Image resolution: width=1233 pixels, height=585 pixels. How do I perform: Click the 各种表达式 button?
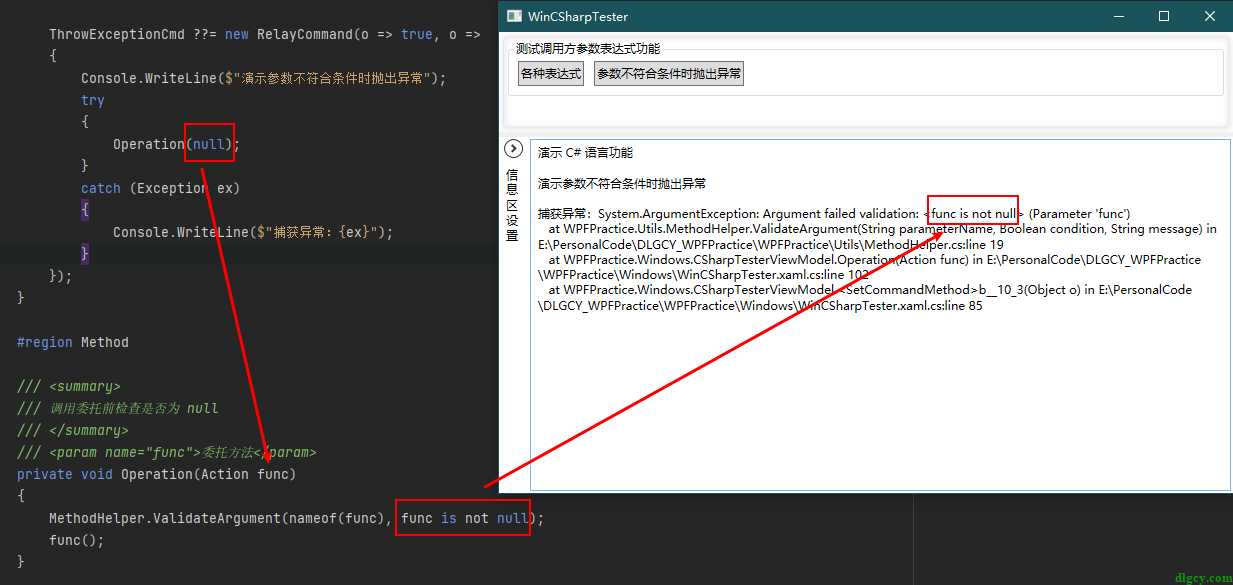(551, 74)
